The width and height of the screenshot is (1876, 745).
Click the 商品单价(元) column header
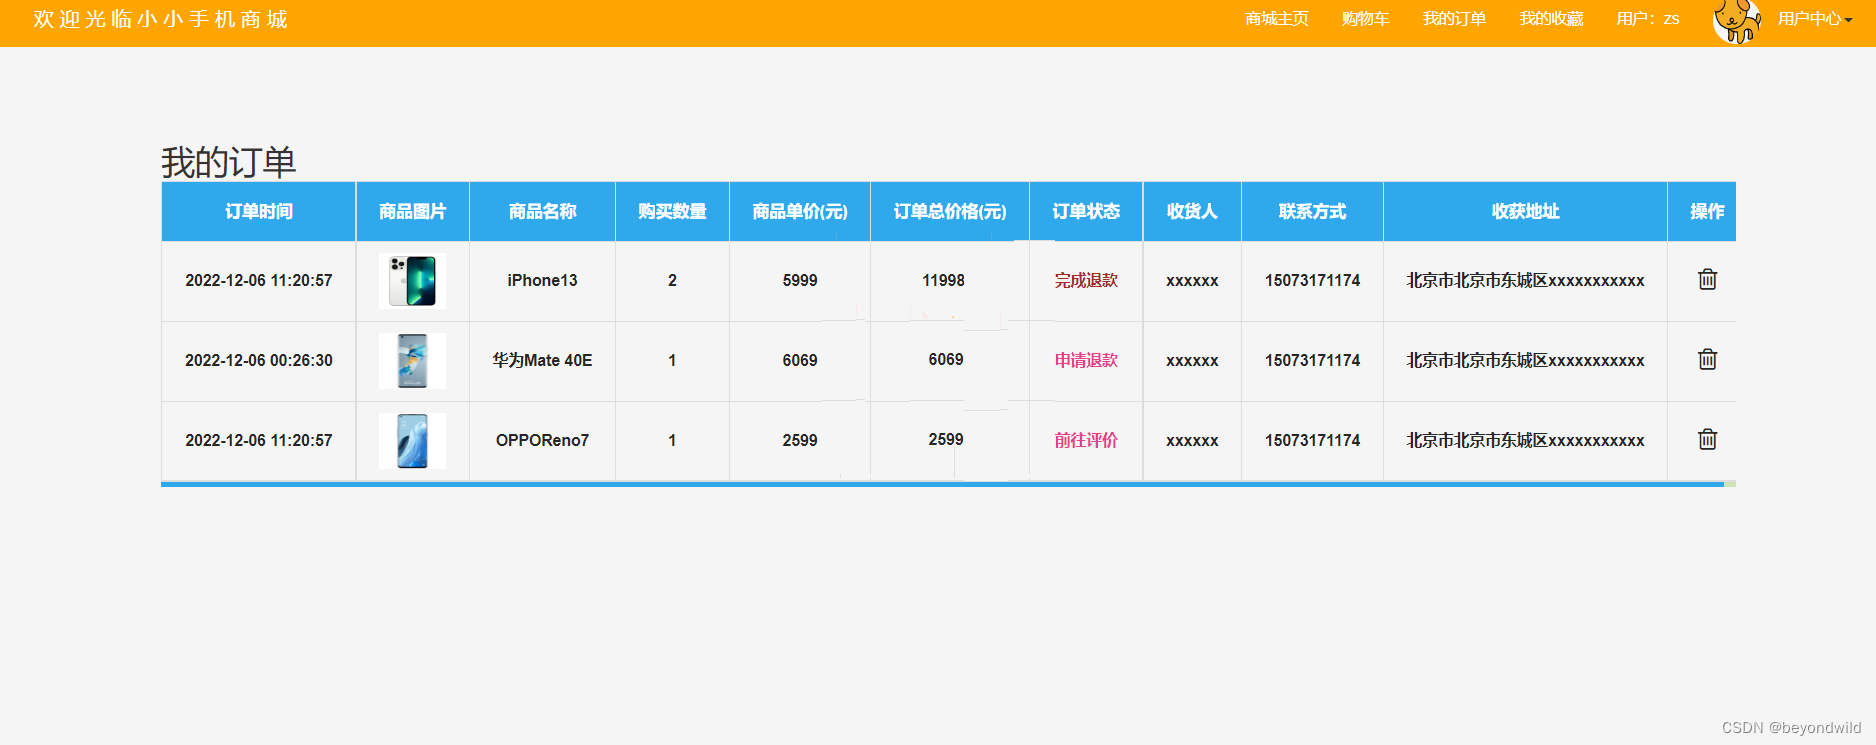pyautogui.click(x=800, y=212)
